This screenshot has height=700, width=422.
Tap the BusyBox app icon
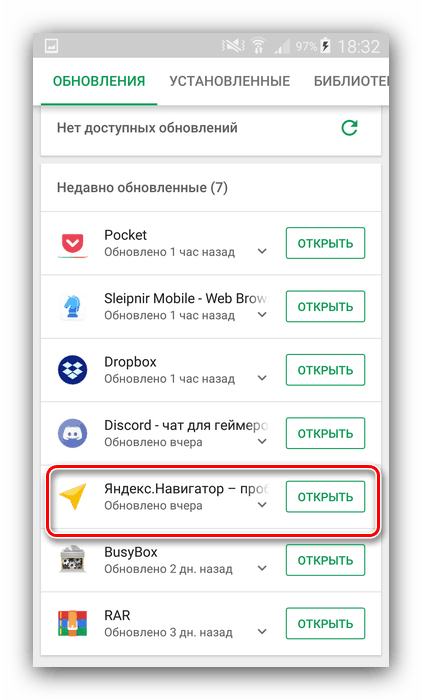[x=72, y=560]
